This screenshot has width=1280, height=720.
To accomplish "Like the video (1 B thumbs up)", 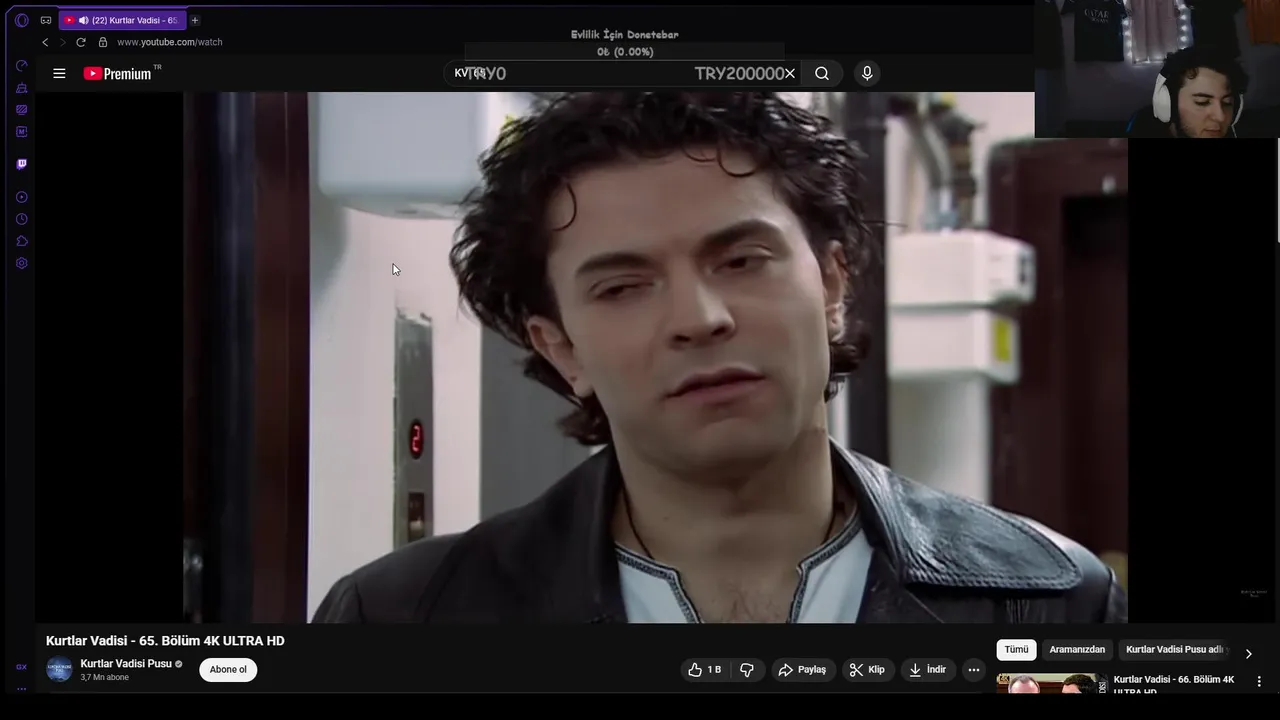I will 705,670.
